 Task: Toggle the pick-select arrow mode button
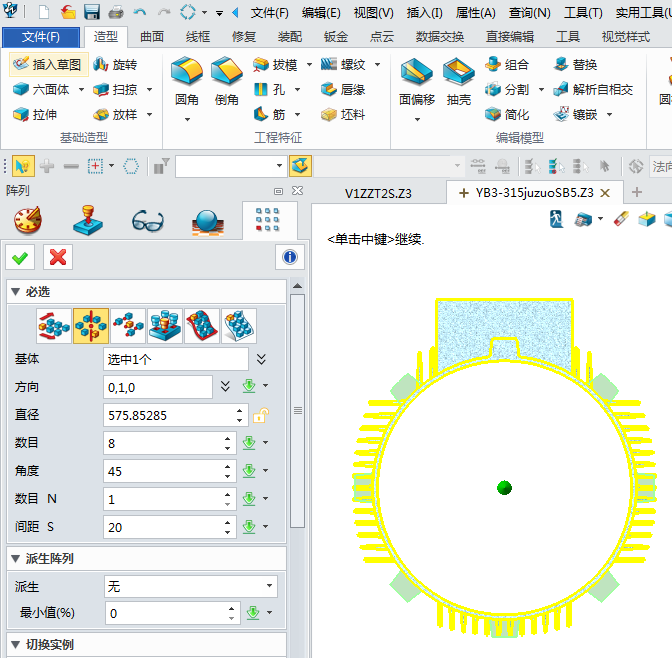click(x=22, y=166)
